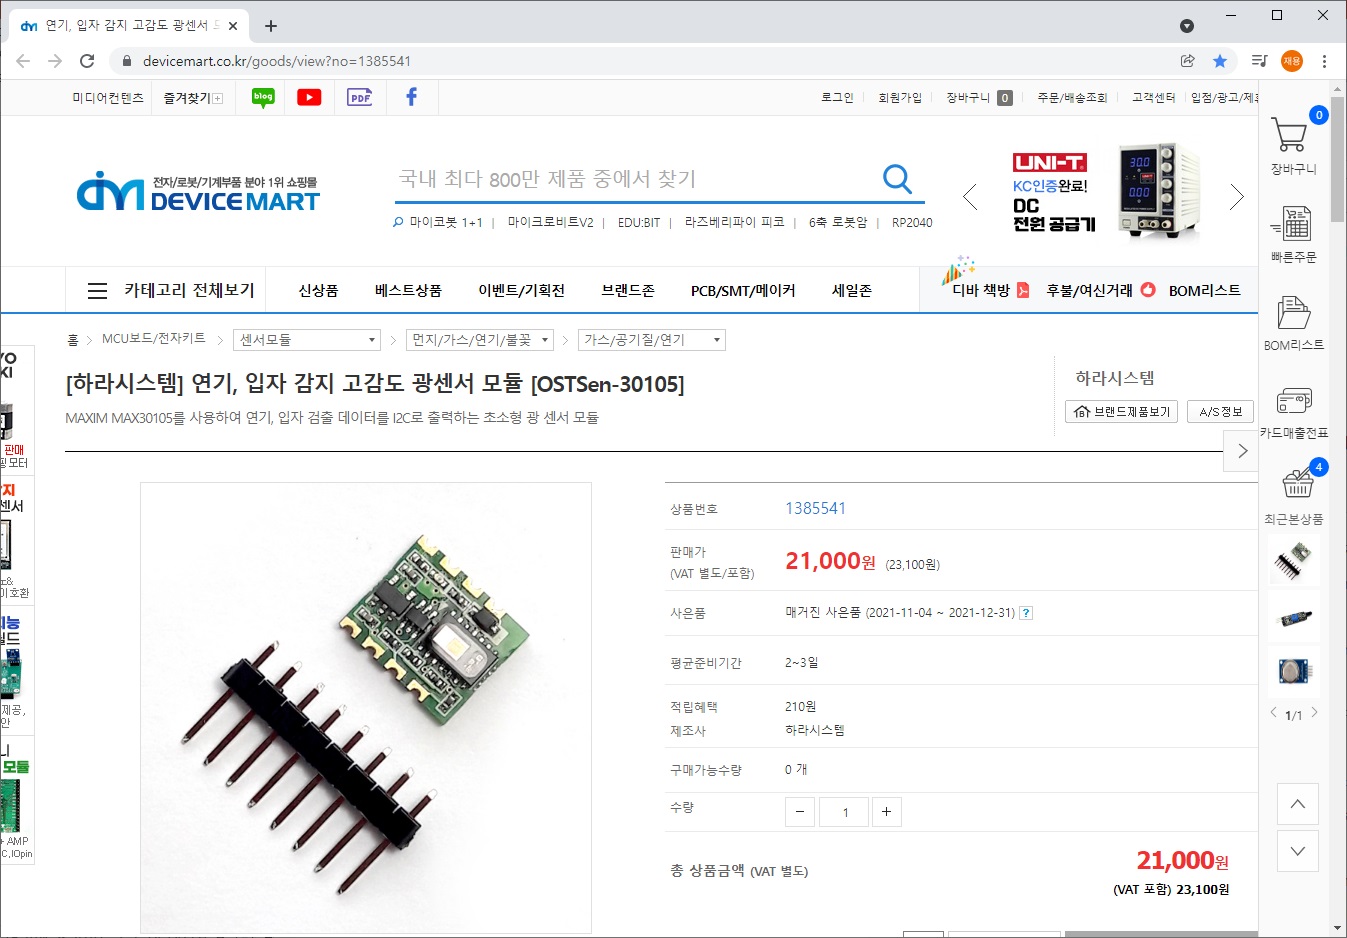The width and height of the screenshot is (1347, 938).
Task: Show previous banner with left arrow
Action: [970, 197]
